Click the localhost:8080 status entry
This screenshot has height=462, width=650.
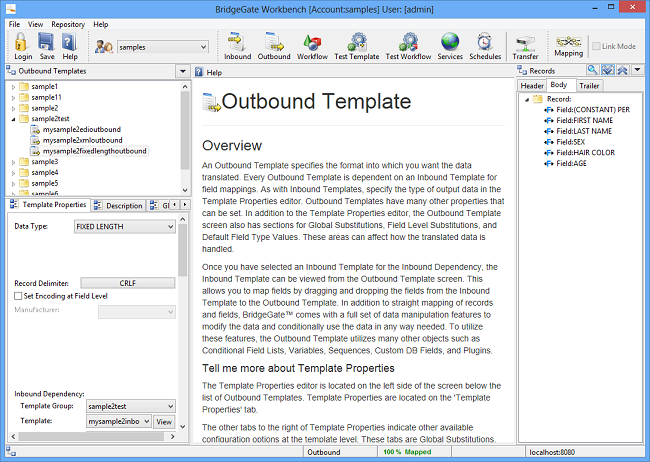click(x=552, y=452)
